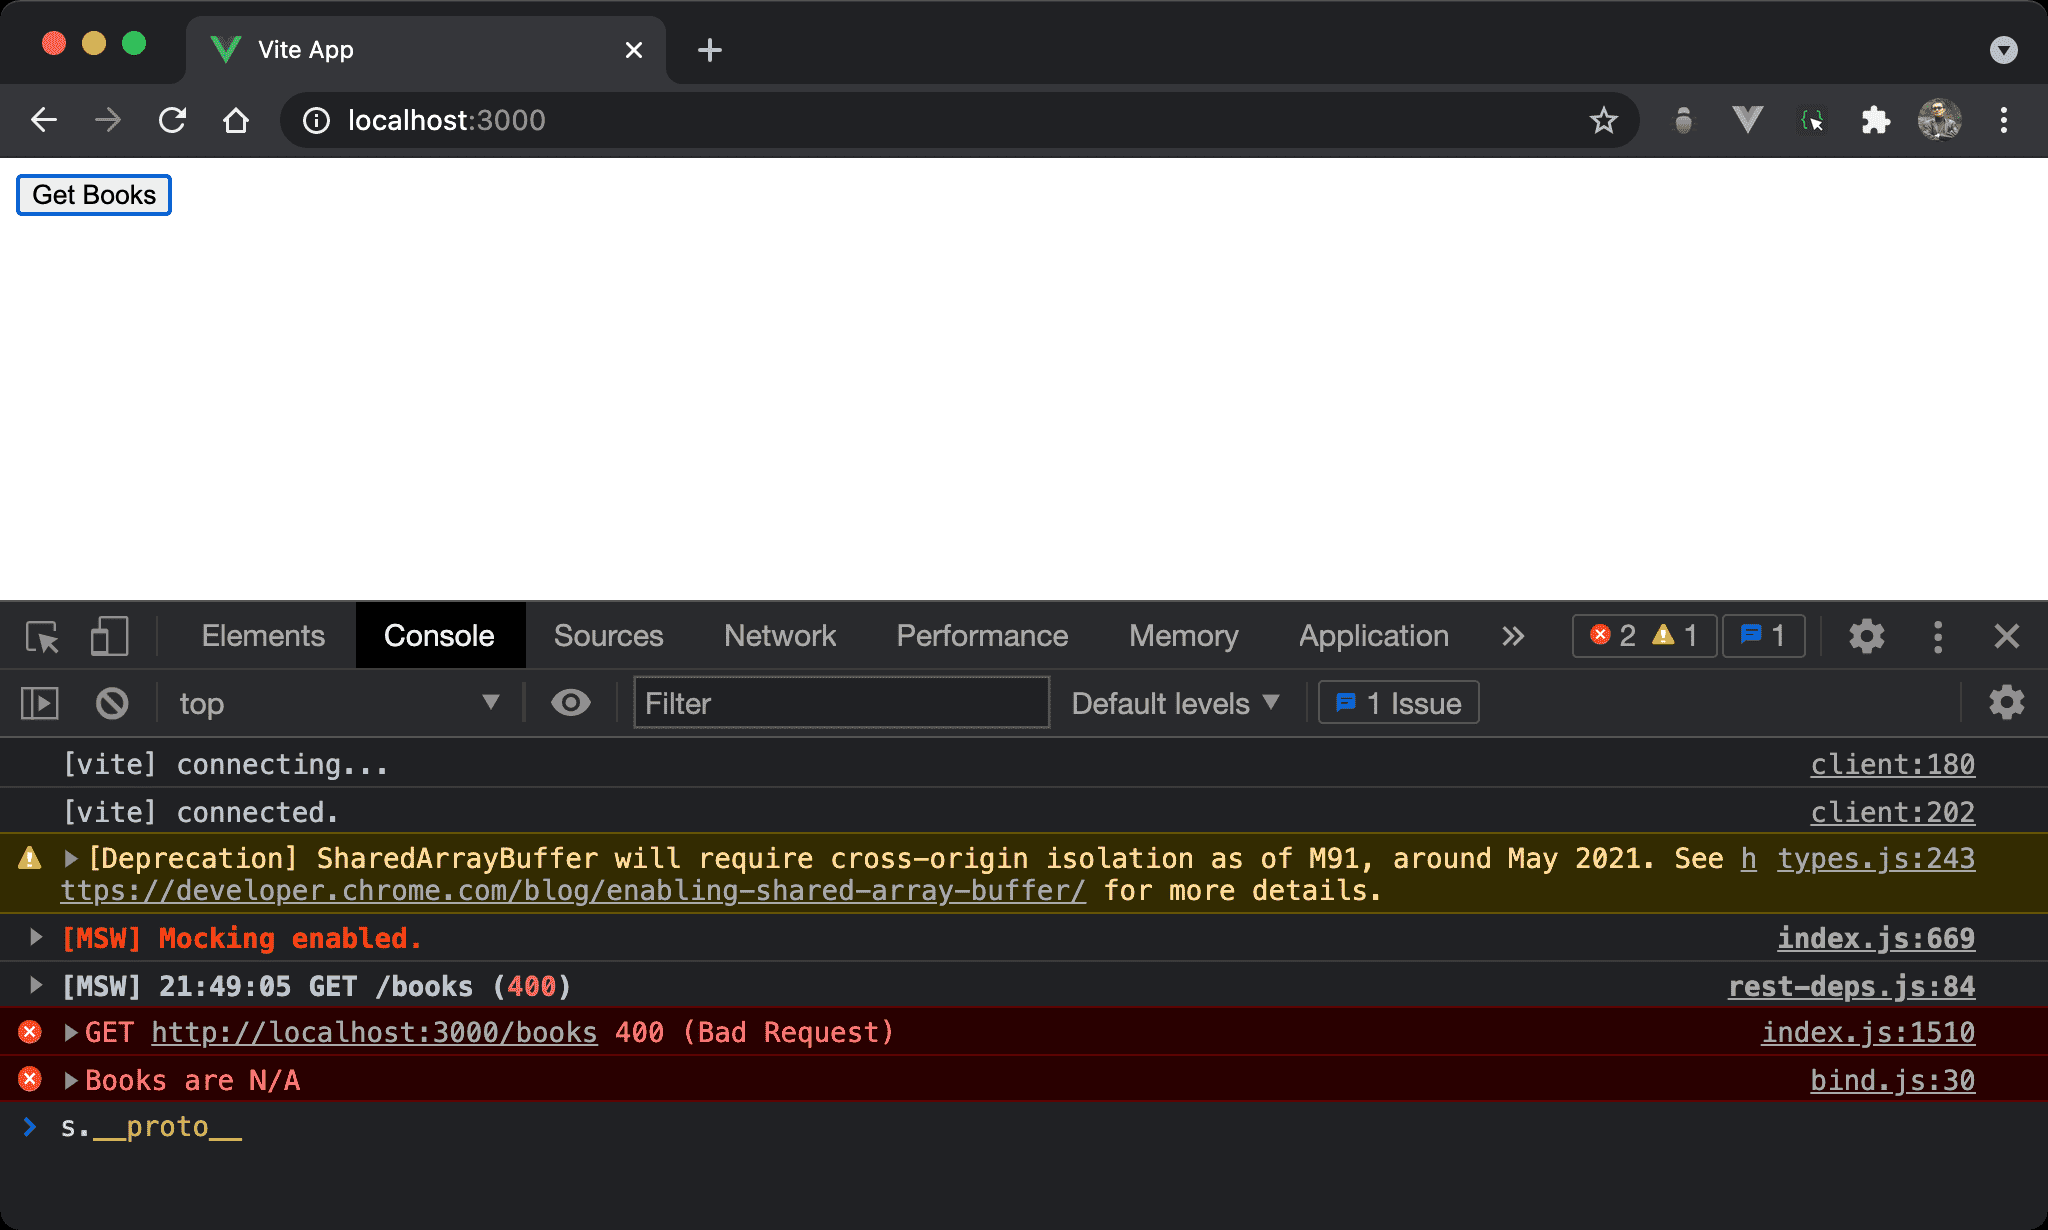Enable the console filter input field
Screen dimensions: 2048x1230
(x=841, y=702)
